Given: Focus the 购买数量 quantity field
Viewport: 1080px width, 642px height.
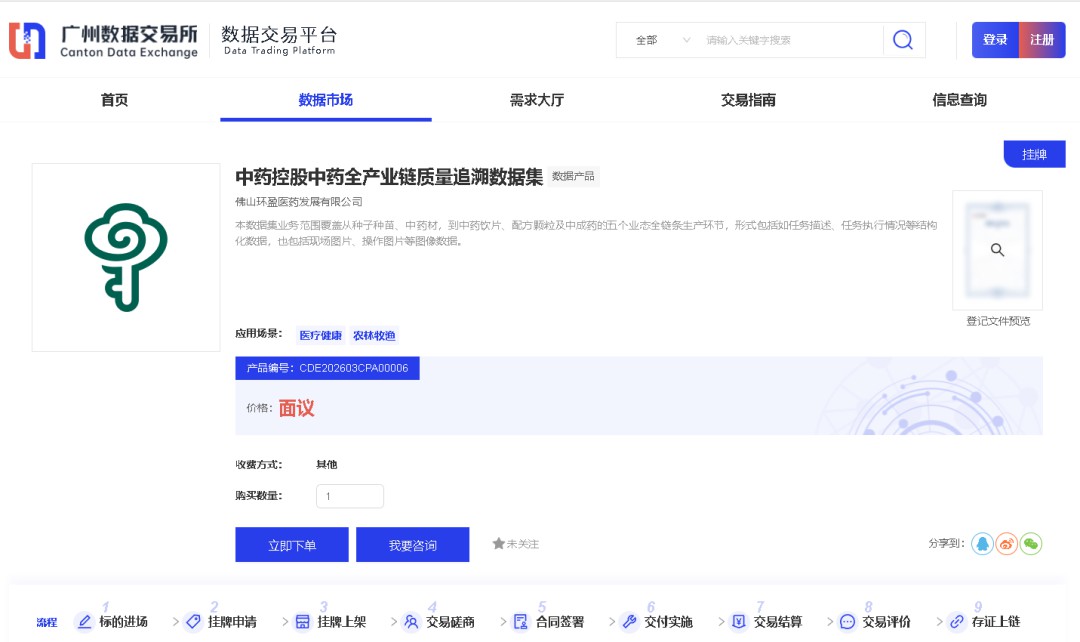Looking at the screenshot, I should click(x=349, y=496).
